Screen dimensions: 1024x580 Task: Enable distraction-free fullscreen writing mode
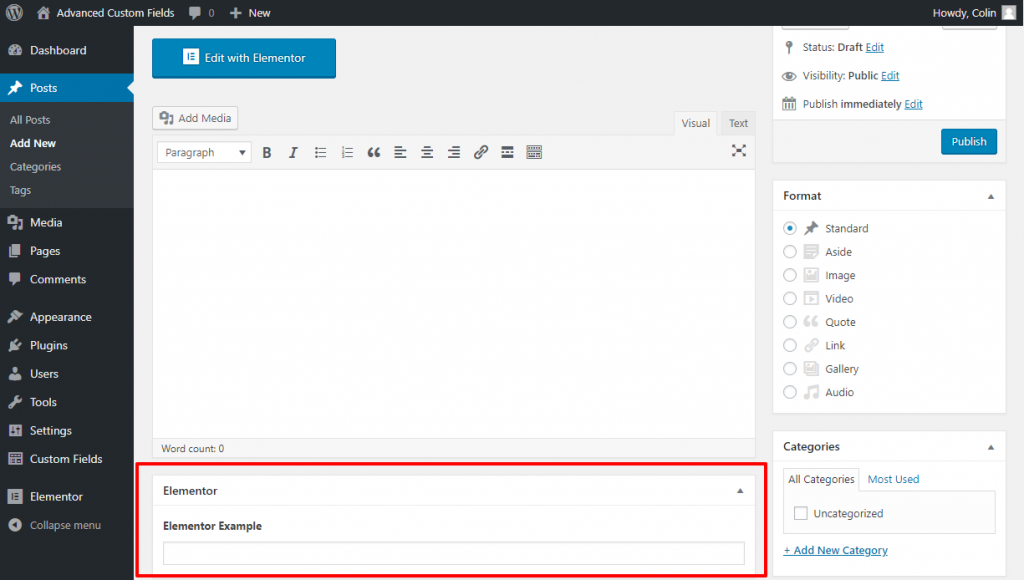(739, 151)
